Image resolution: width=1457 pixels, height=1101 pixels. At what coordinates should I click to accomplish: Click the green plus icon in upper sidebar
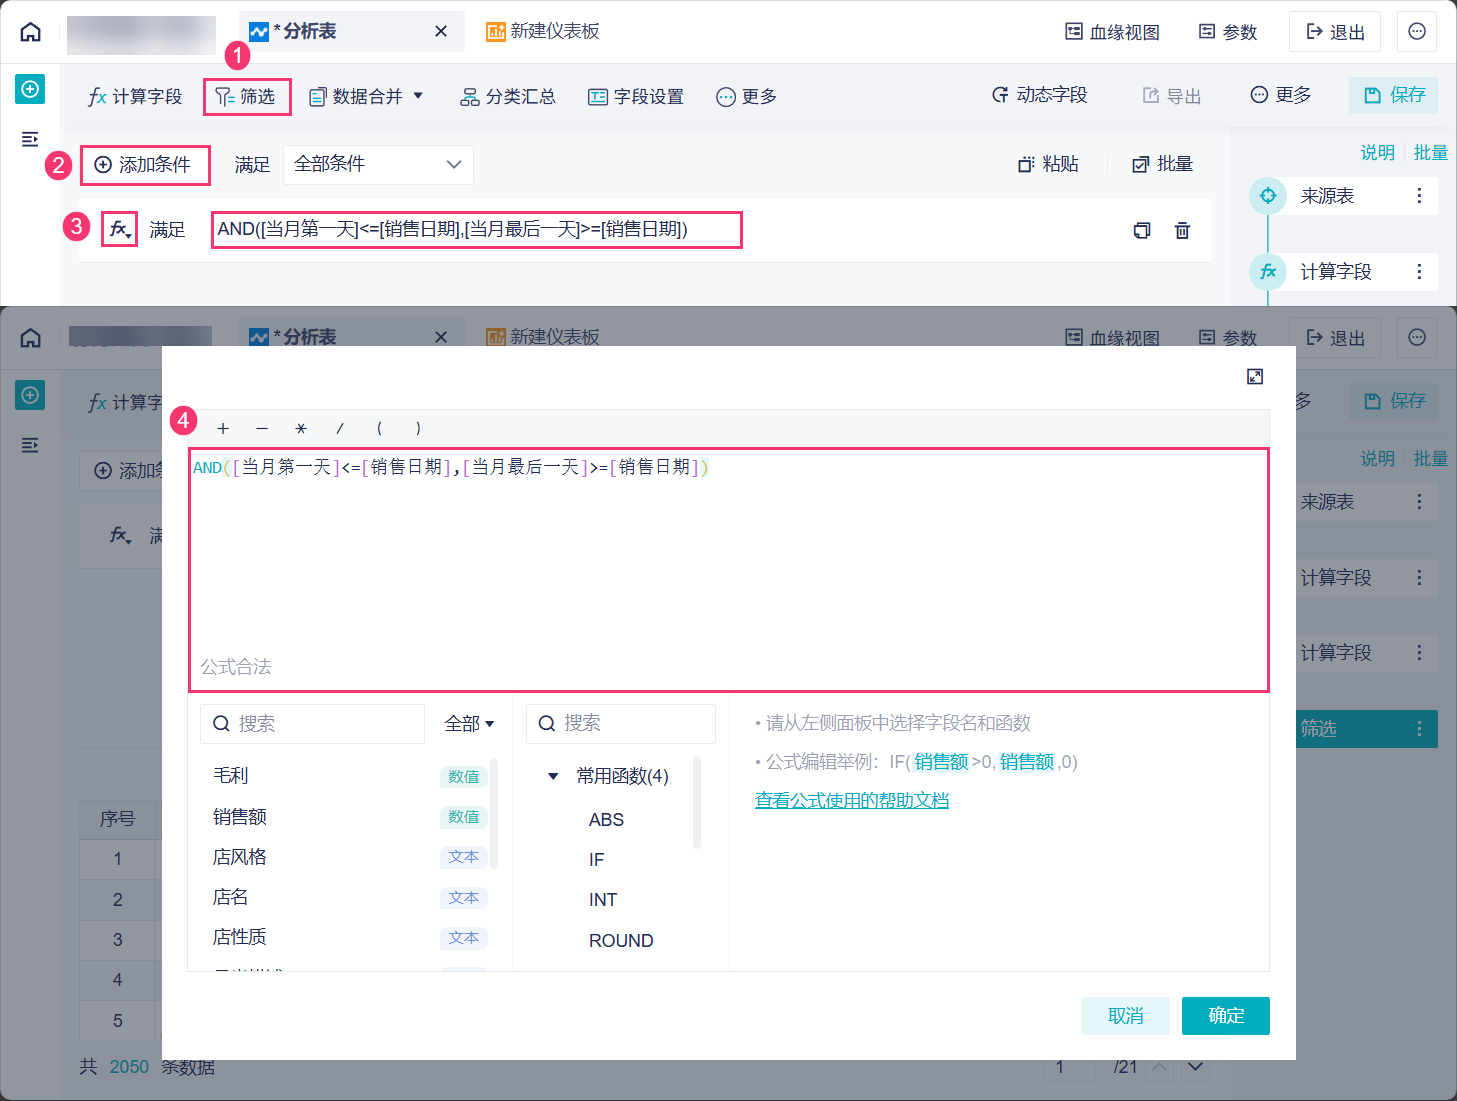point(31,89)
